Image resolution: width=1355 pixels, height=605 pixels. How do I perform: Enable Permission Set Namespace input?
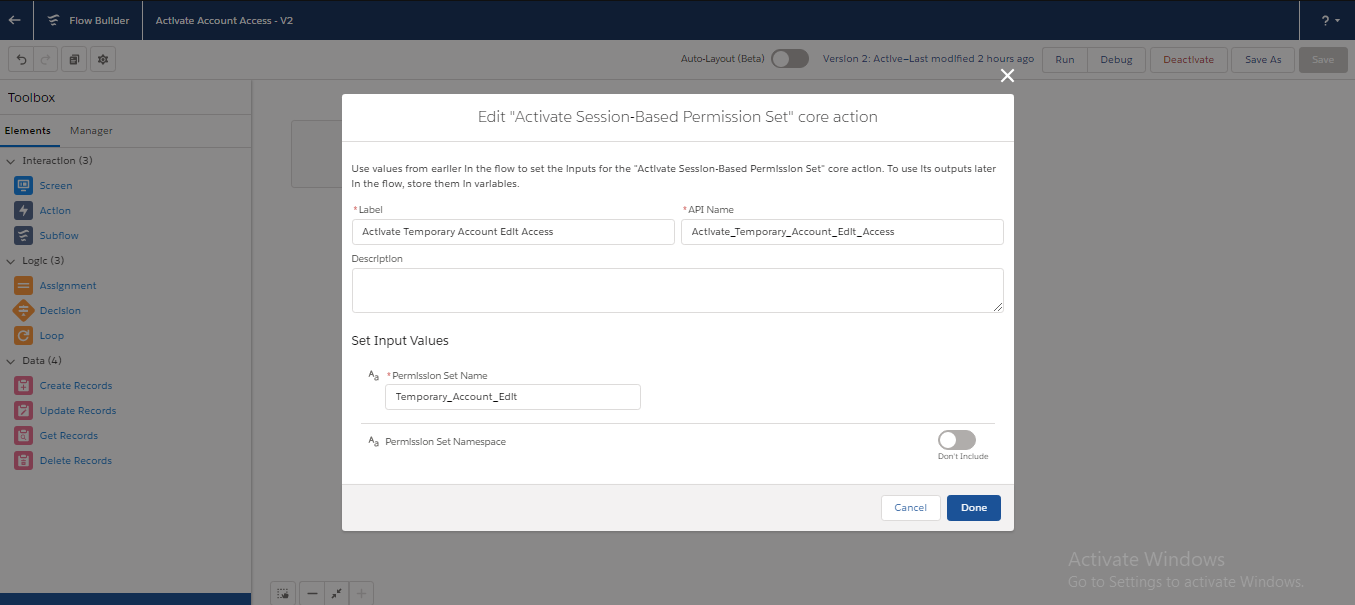(x=956, y=440)
